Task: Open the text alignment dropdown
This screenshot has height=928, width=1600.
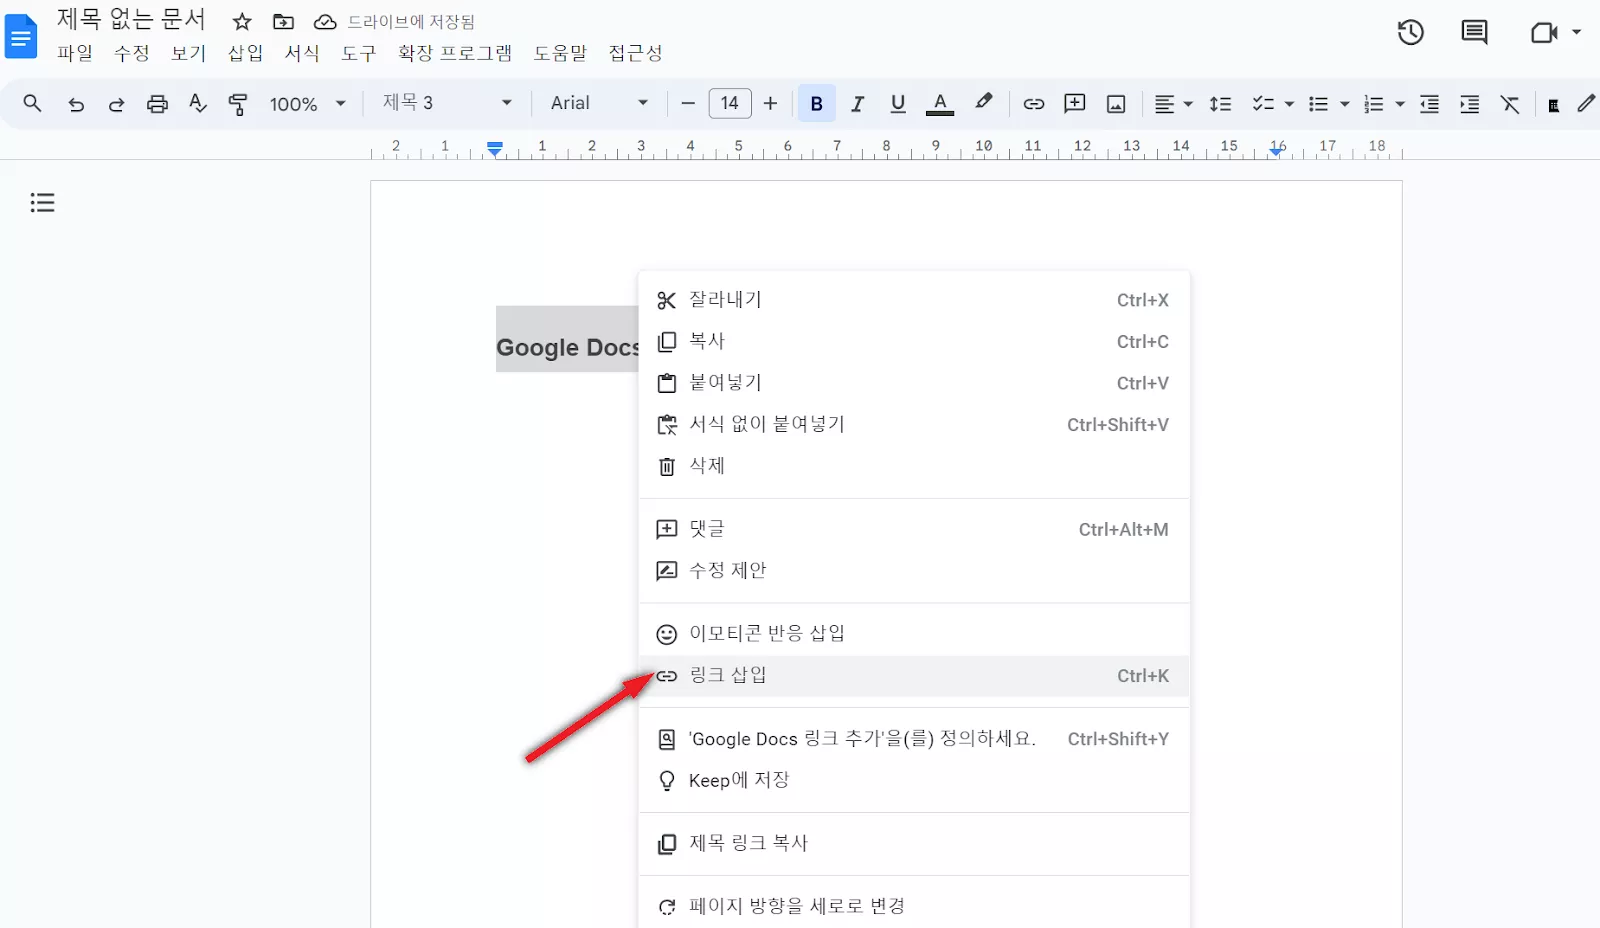Action: tap(1174, 104)
